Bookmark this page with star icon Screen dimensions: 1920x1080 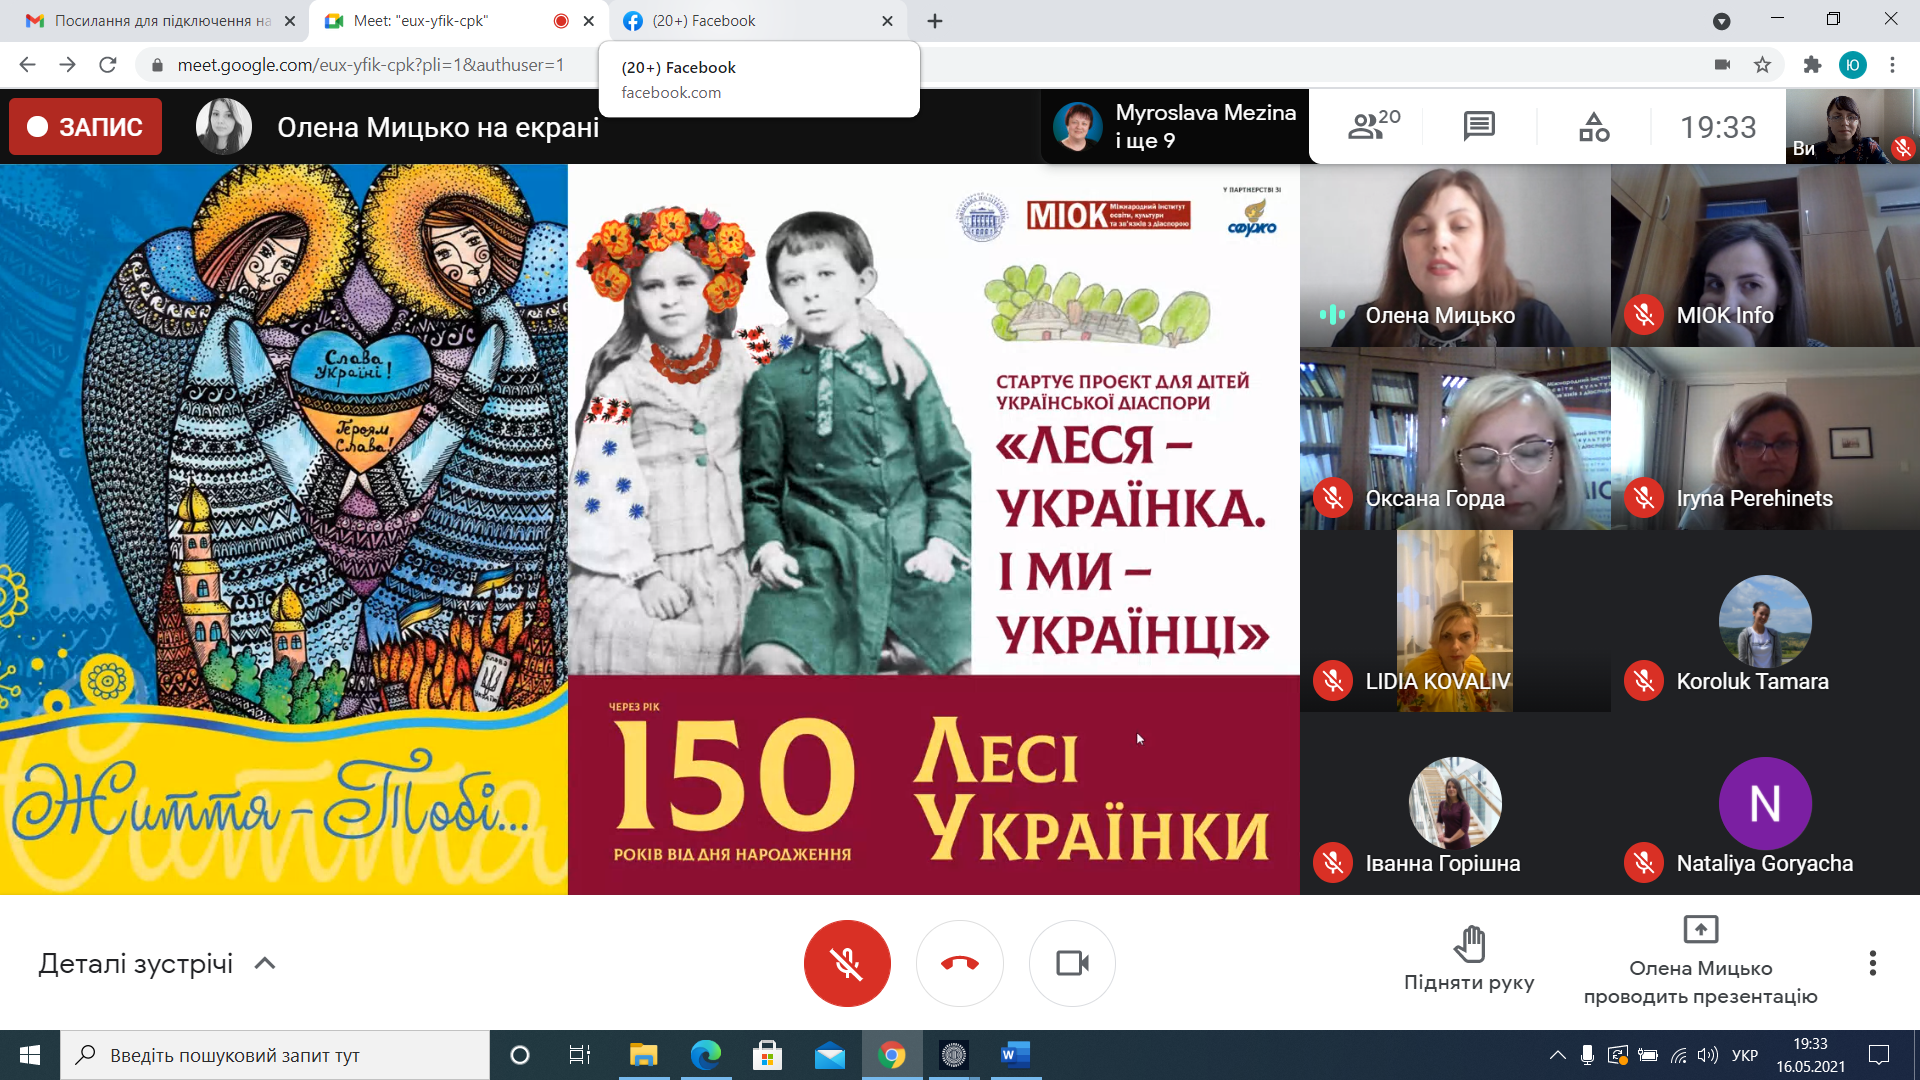tap(1762, 65)
